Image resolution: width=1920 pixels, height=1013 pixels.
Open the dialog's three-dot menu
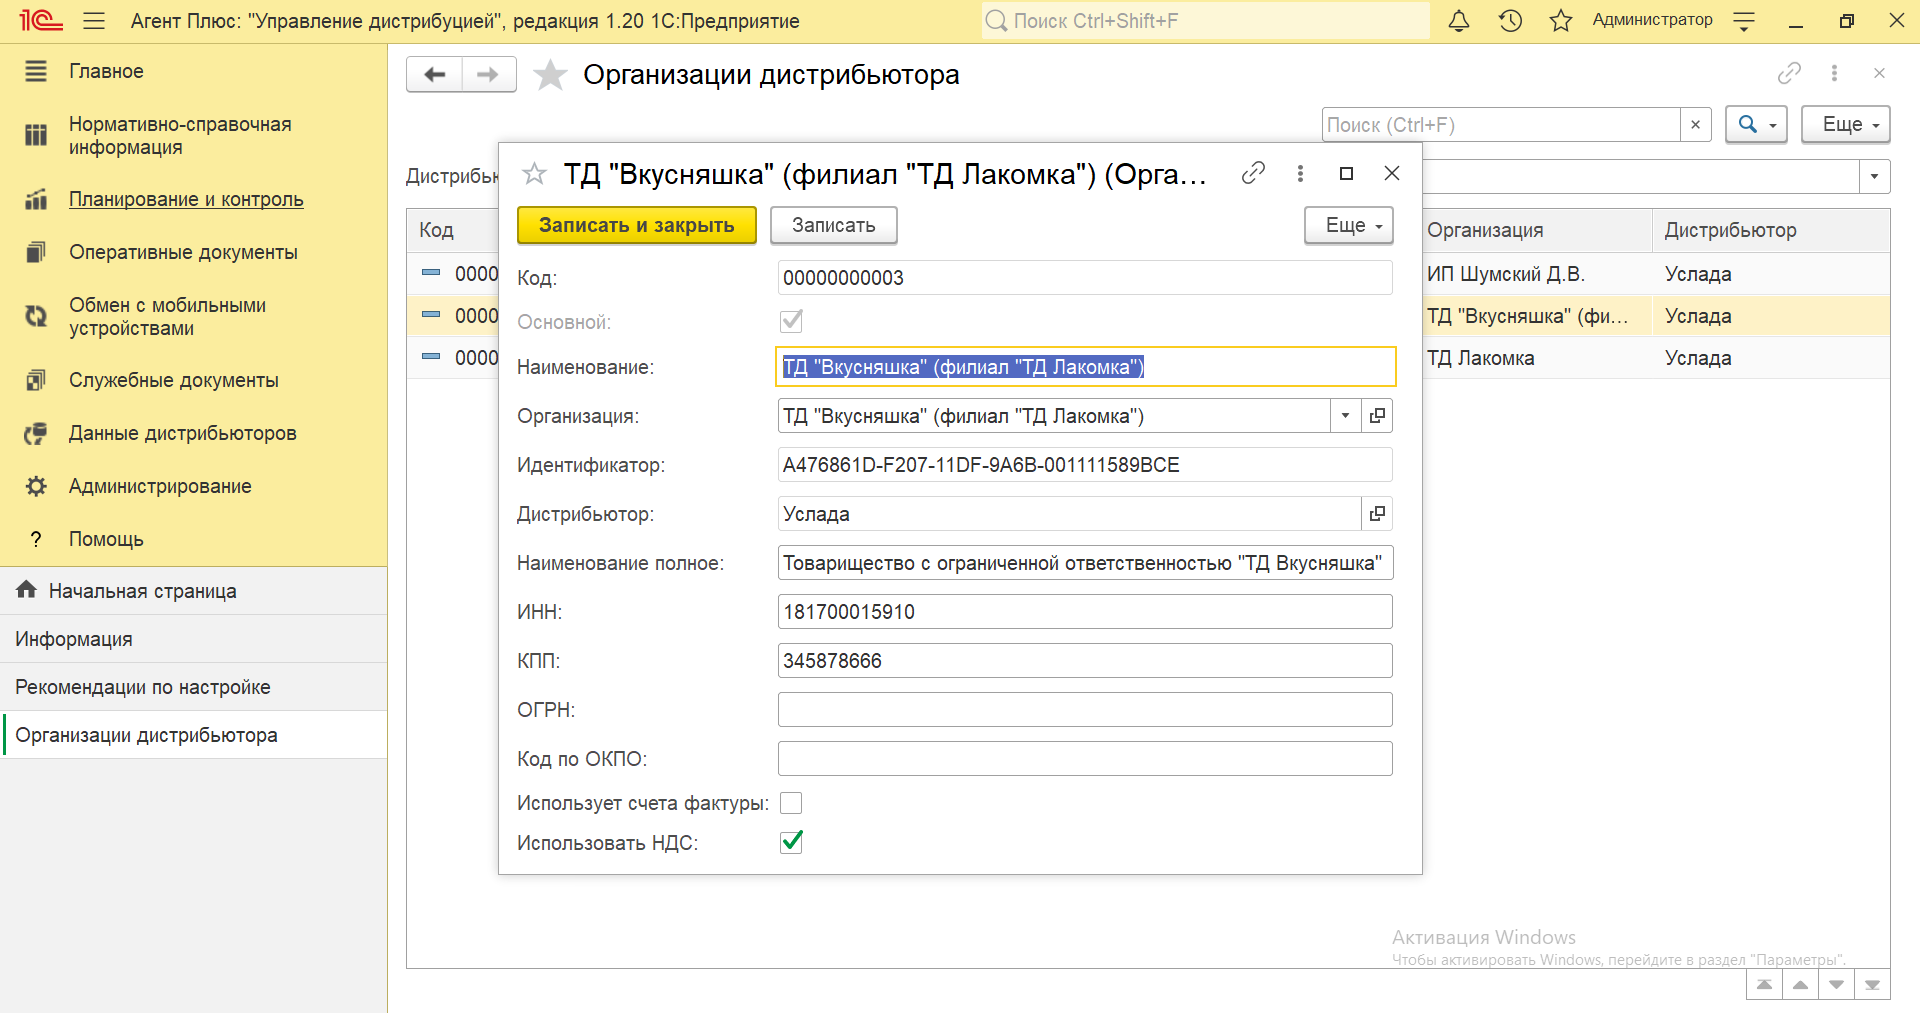(1300, 173)
